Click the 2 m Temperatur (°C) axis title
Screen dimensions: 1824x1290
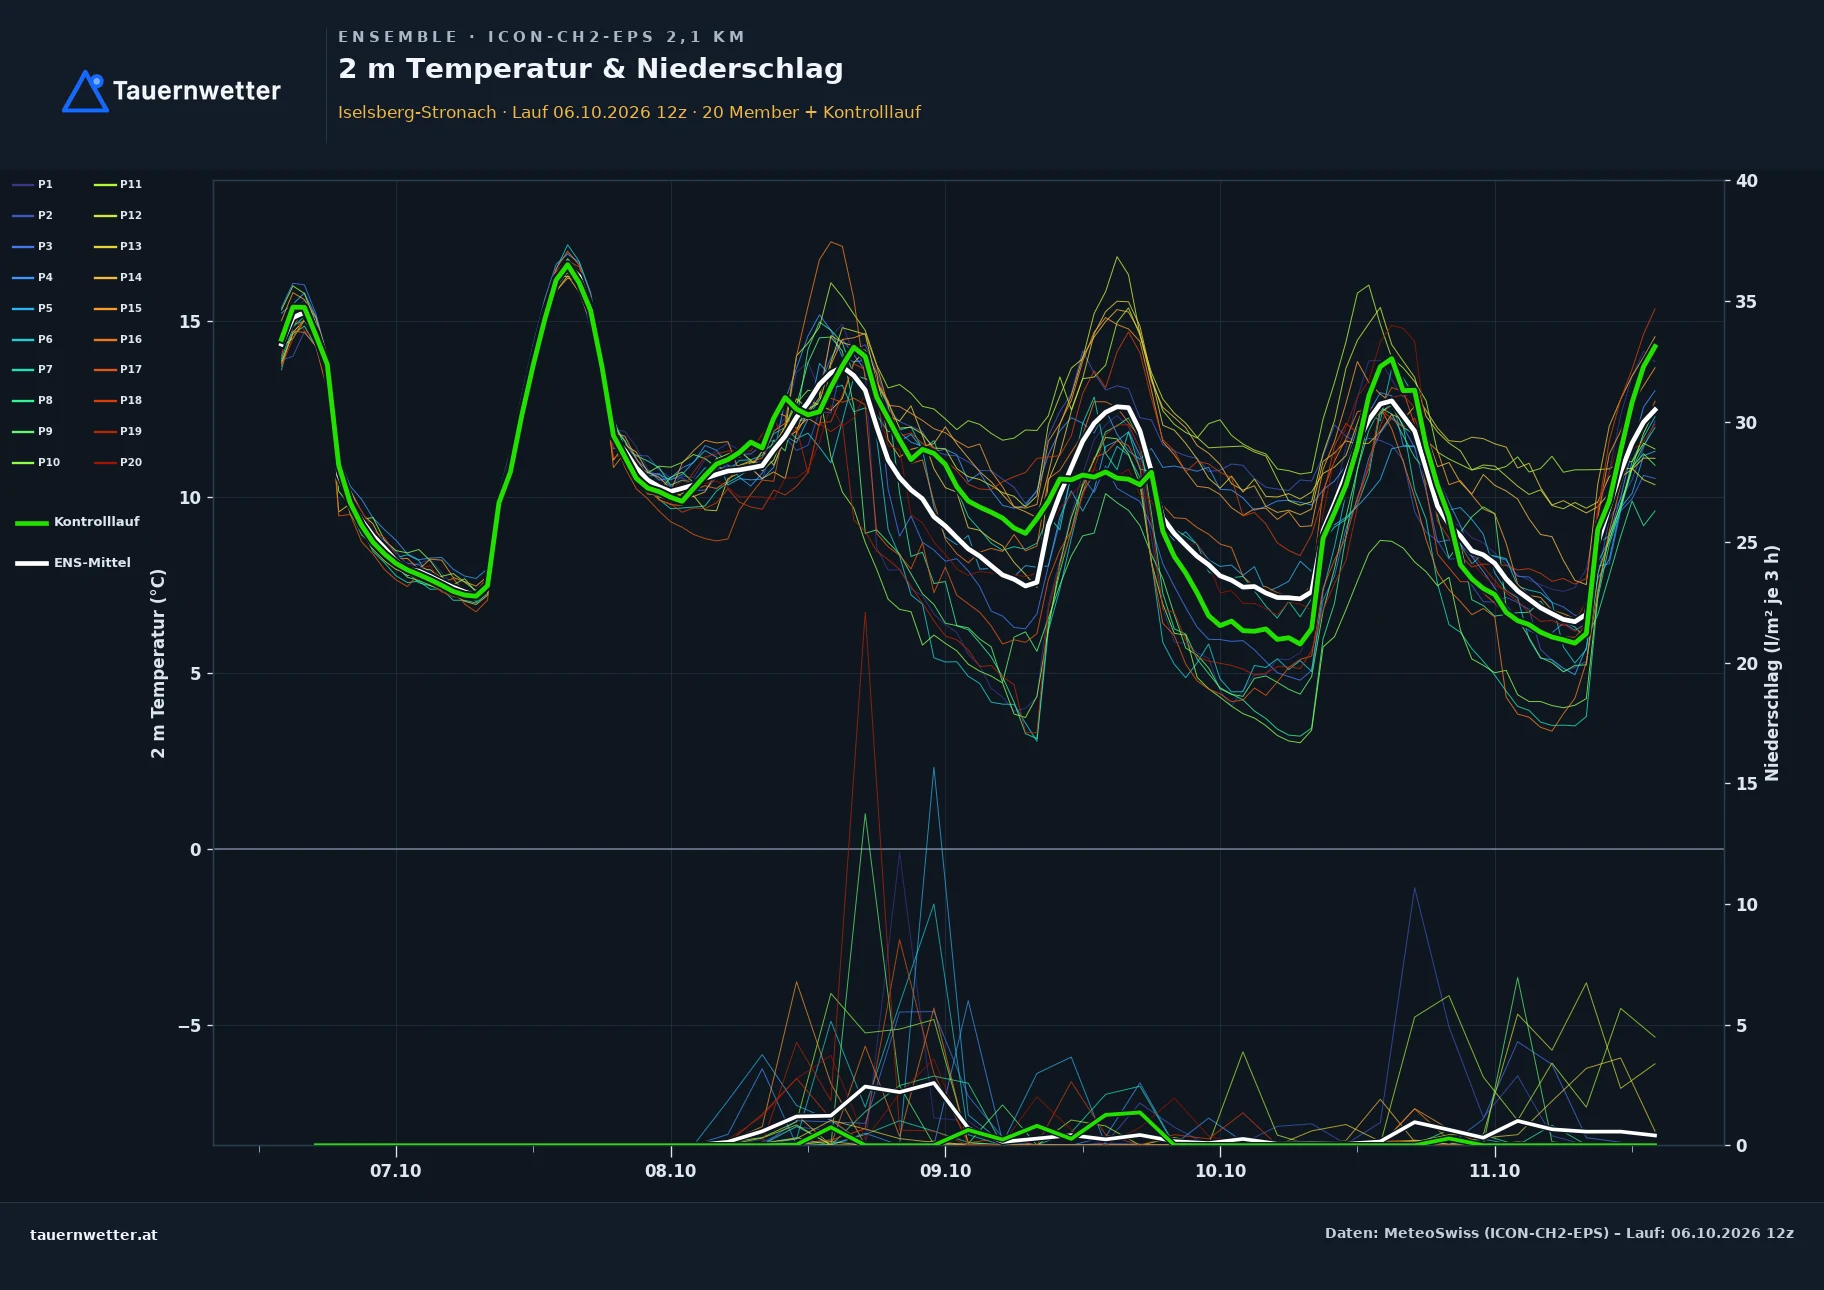pos(158,663)
